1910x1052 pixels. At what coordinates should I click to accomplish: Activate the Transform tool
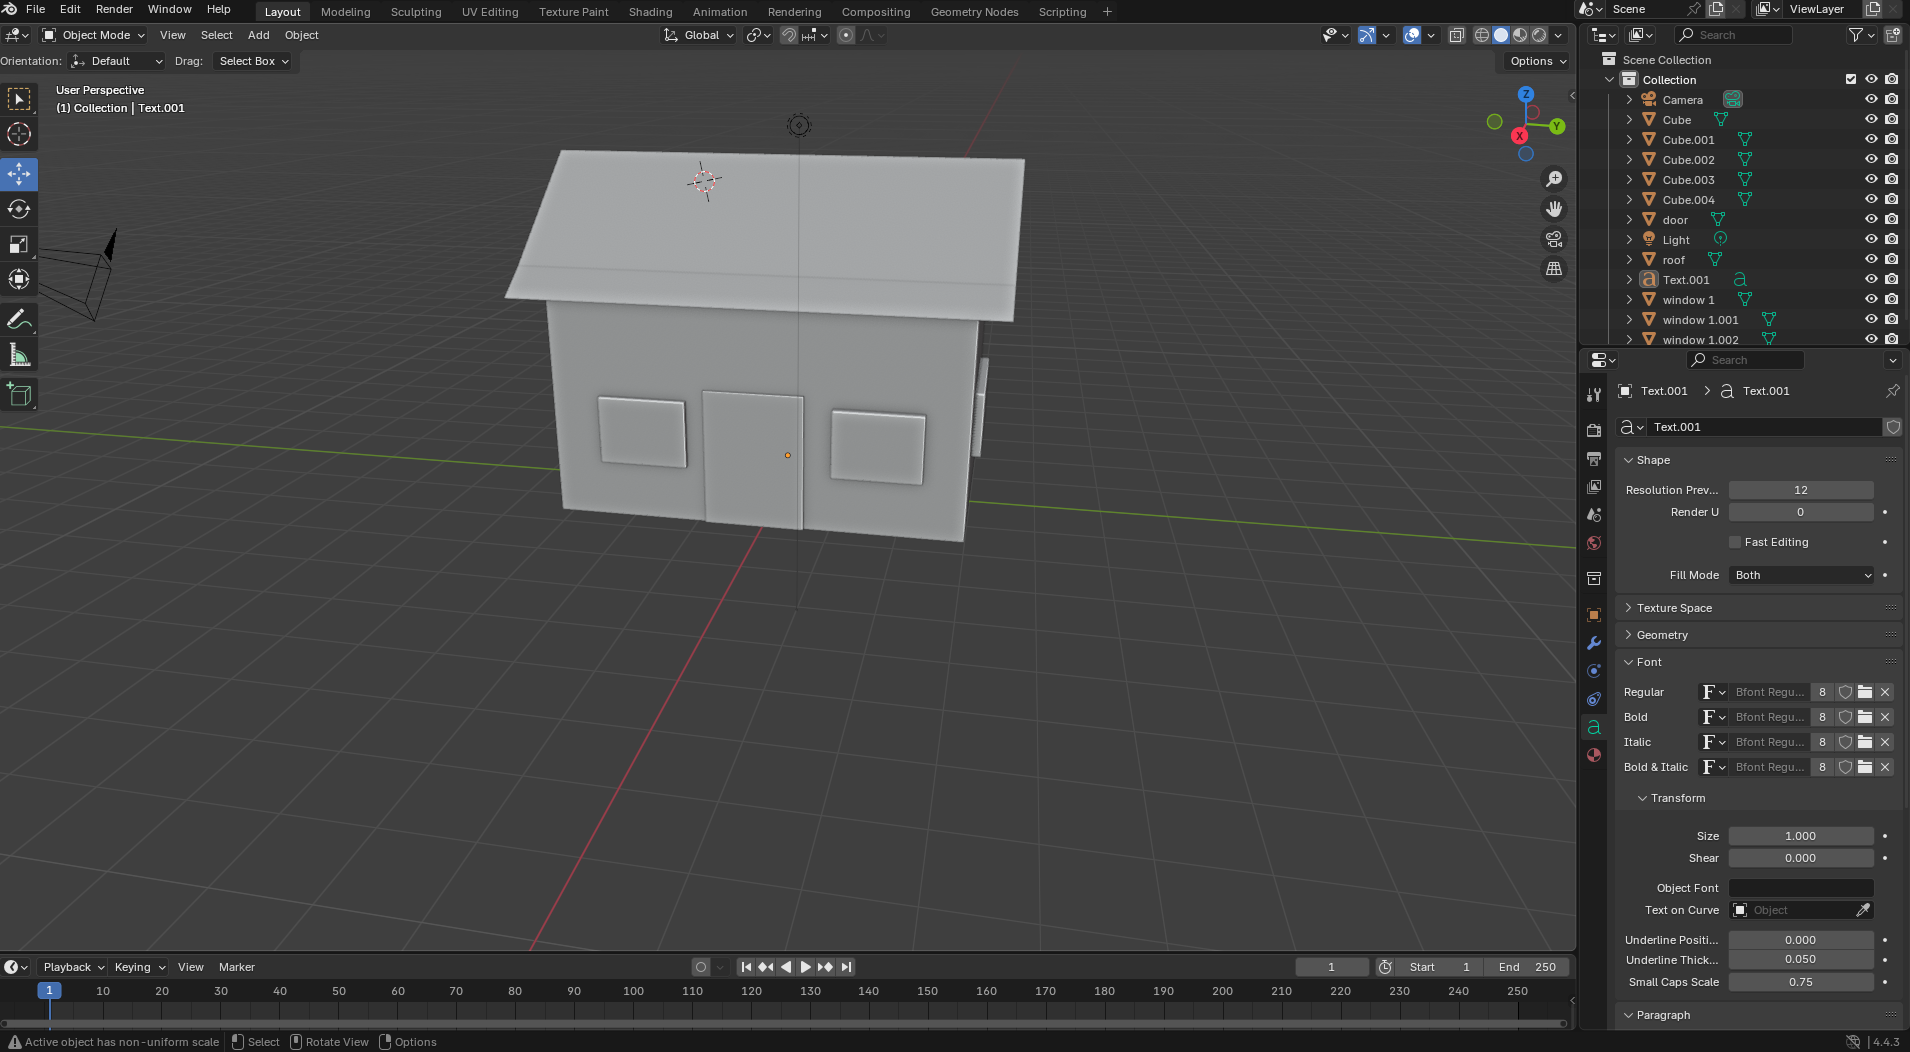tap(19, 279)
